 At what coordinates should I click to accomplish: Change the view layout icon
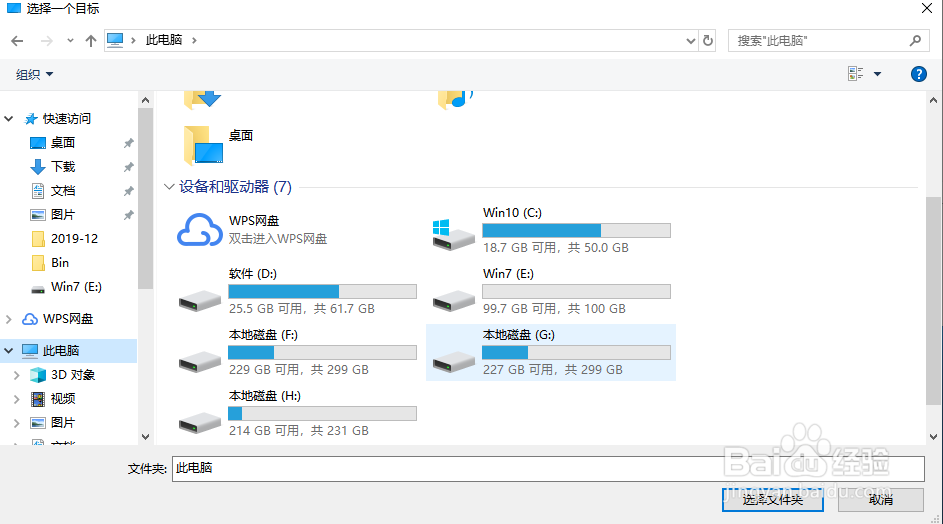point(855,74)
